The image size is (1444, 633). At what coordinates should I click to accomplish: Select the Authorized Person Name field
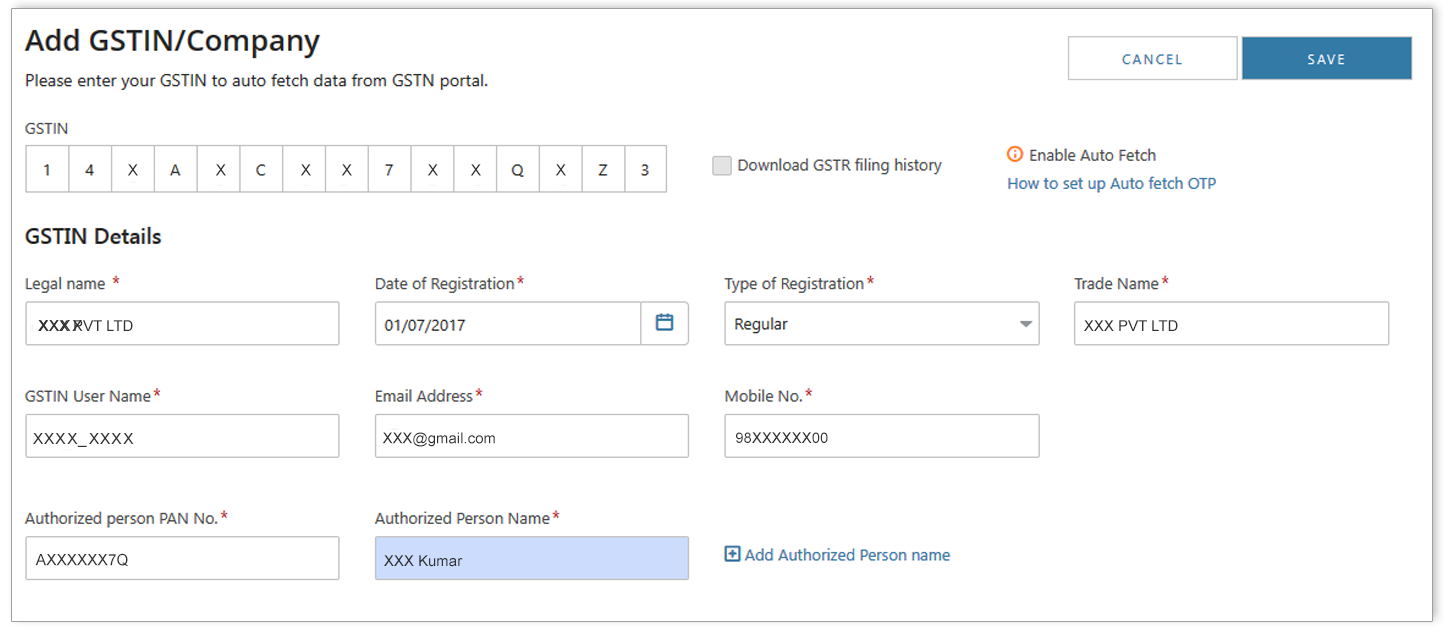point(531,559)
